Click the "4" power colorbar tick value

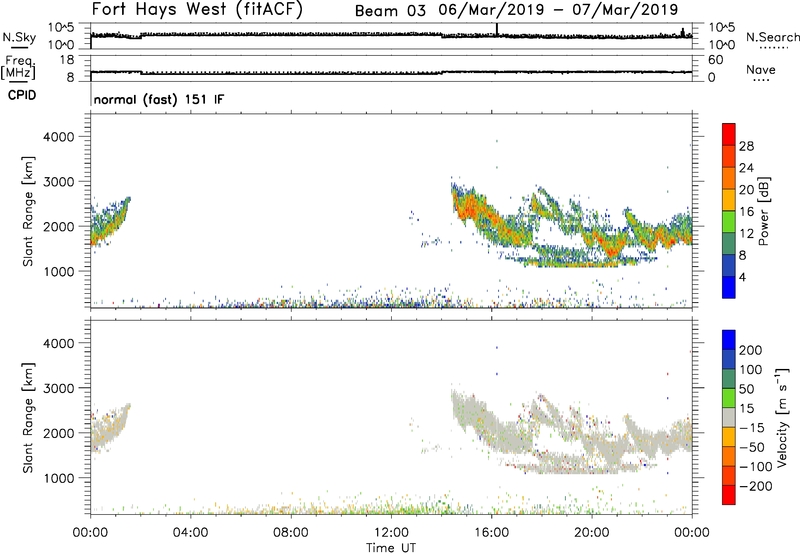742,277
